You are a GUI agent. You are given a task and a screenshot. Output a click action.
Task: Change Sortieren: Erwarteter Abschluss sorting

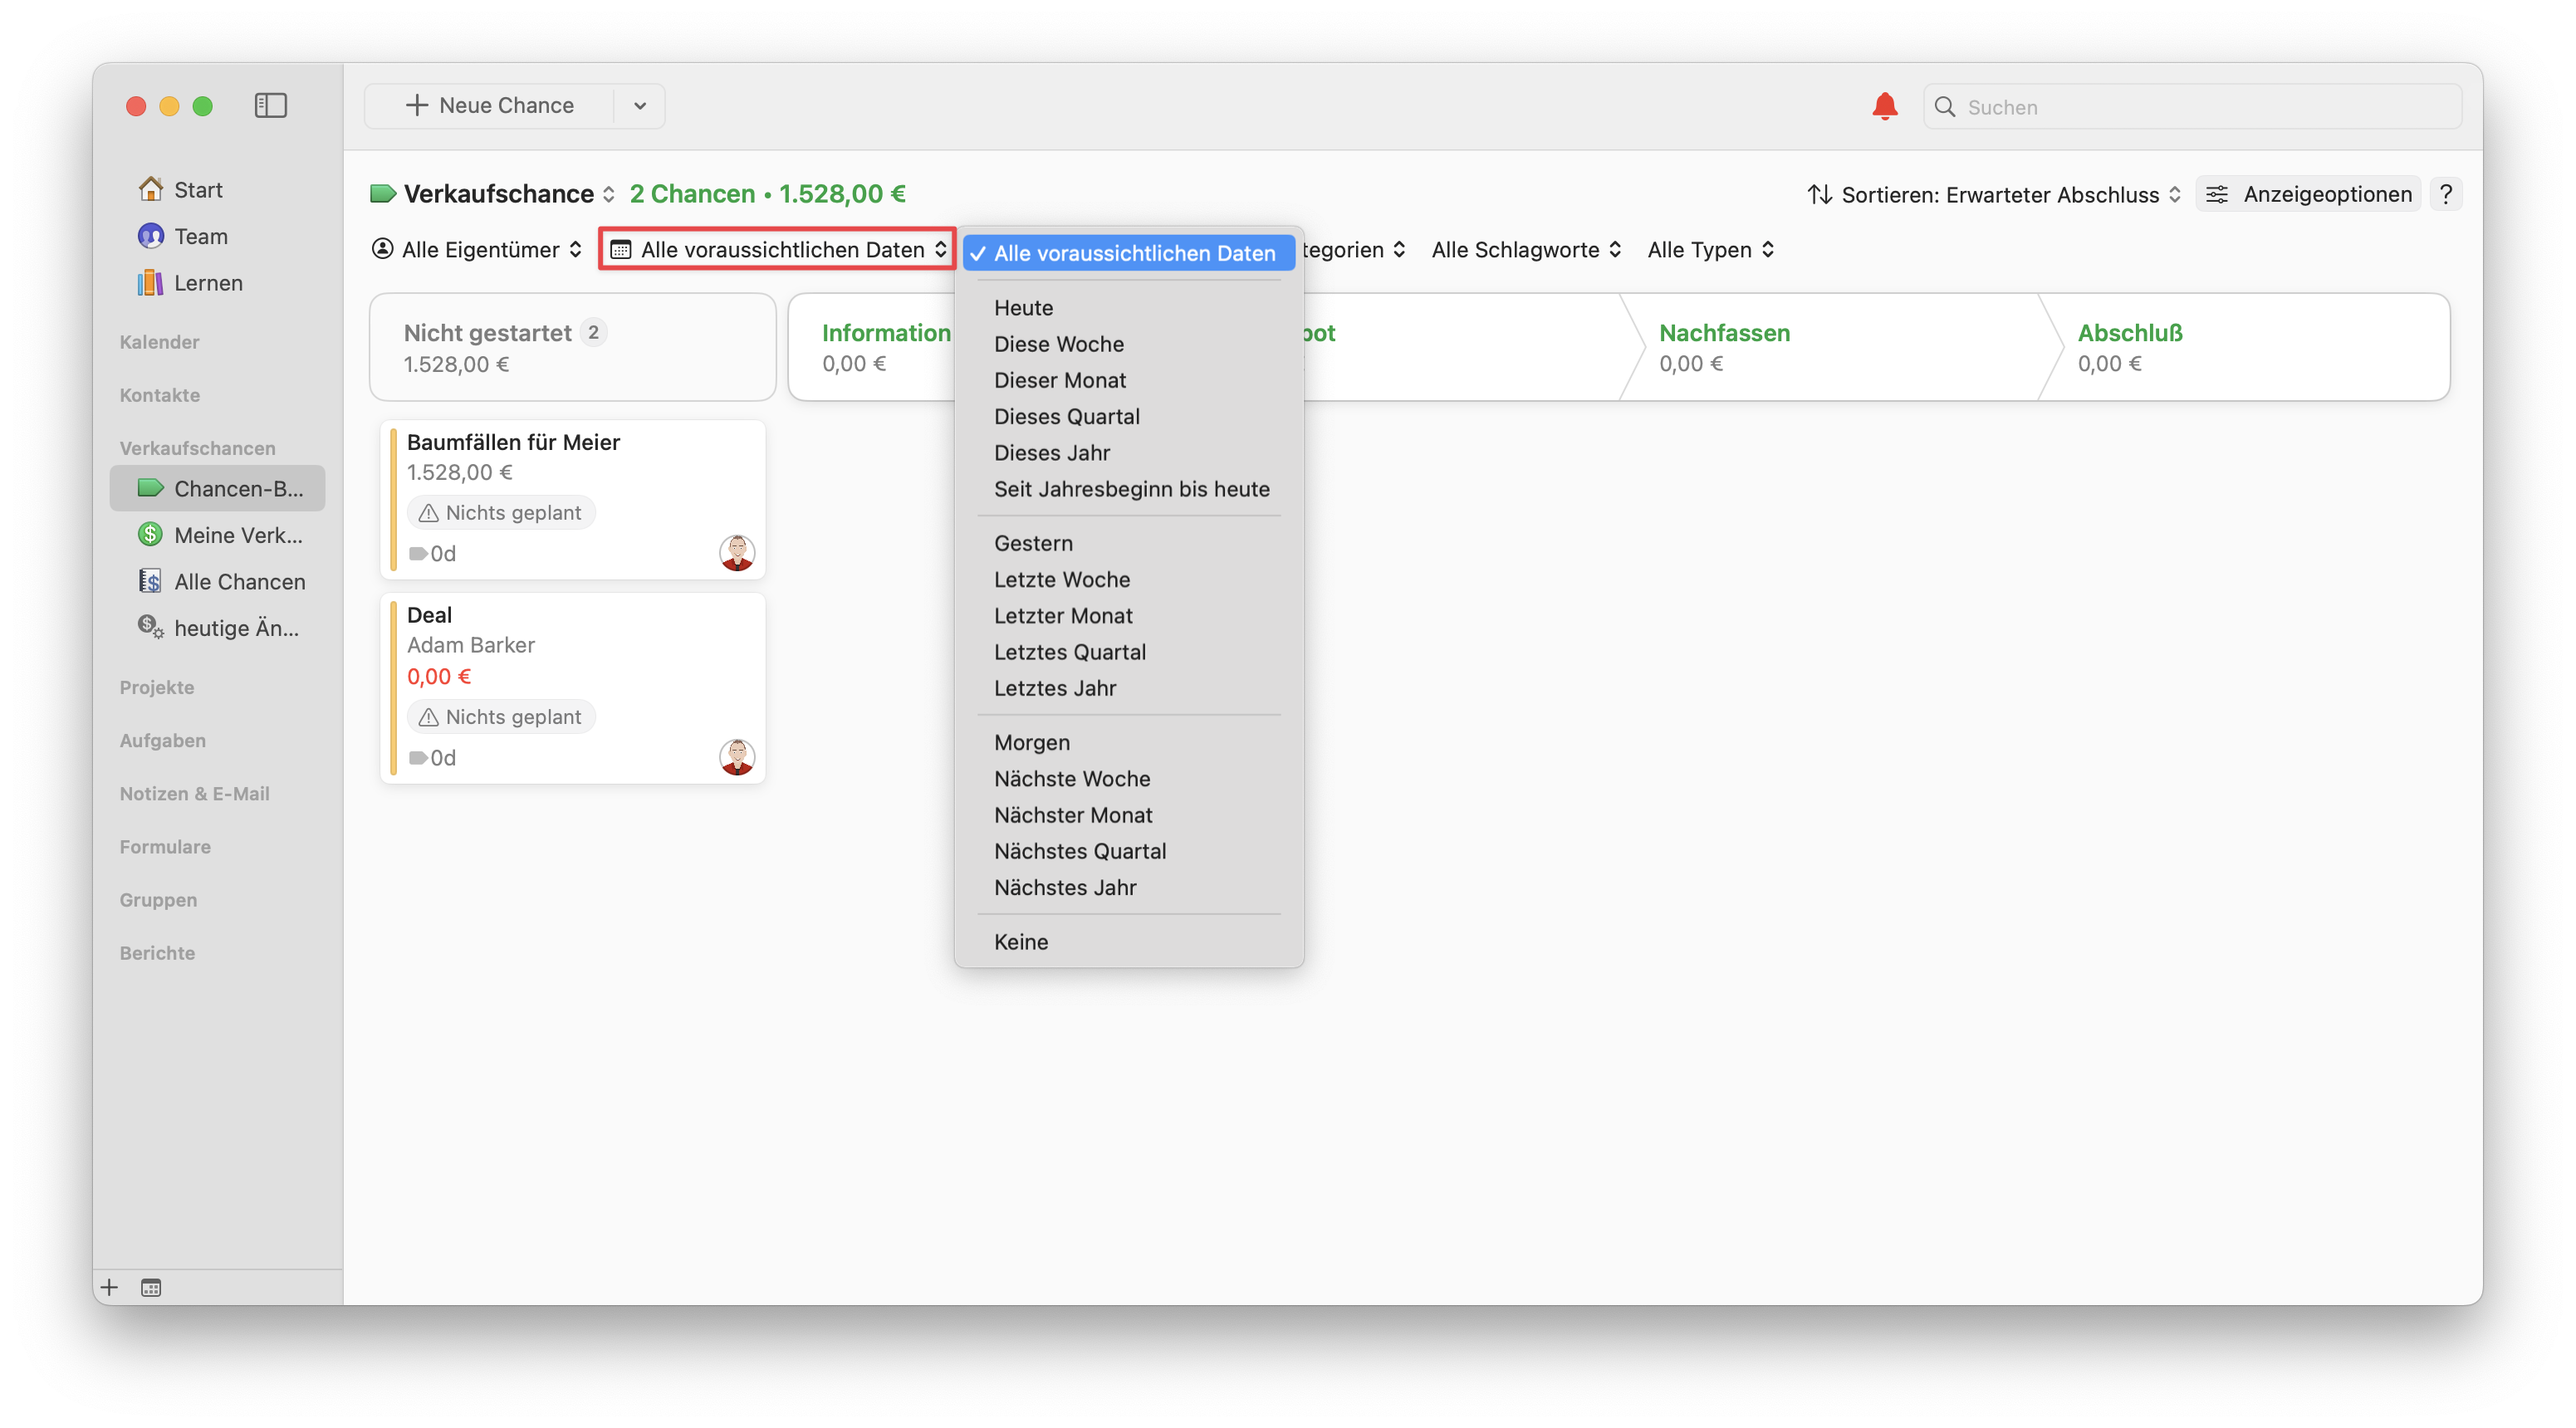(1993, 195)
